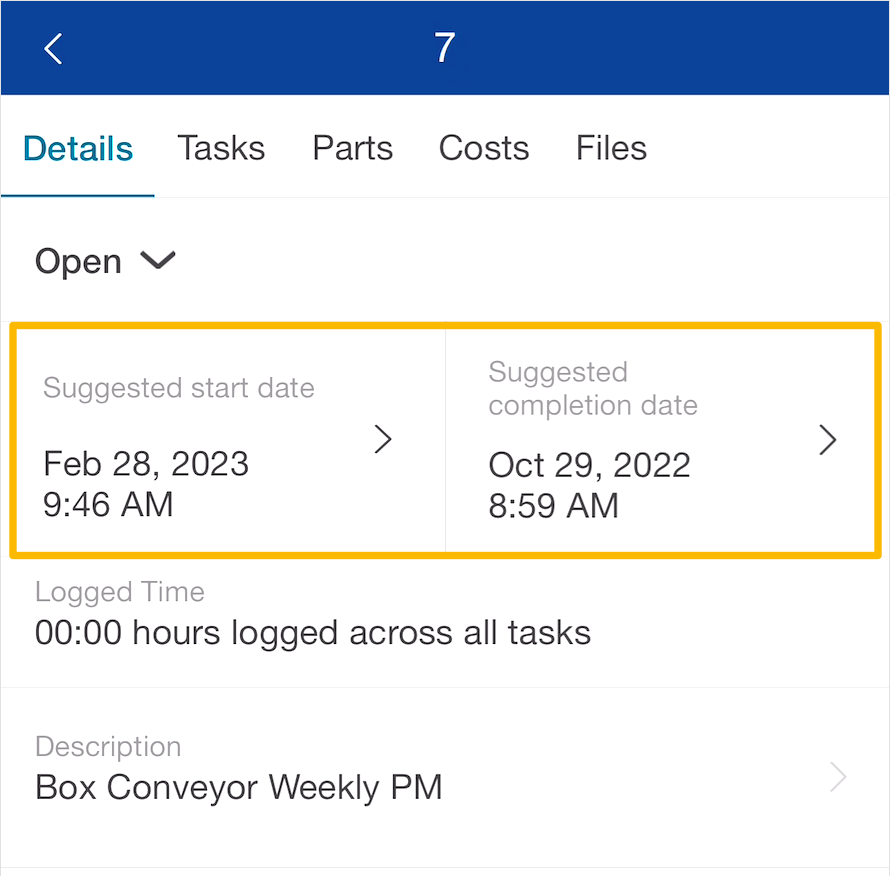890x876 pixels.
Task: Expand the completion date arrow chevron
Action: click(x=828, y=440)
